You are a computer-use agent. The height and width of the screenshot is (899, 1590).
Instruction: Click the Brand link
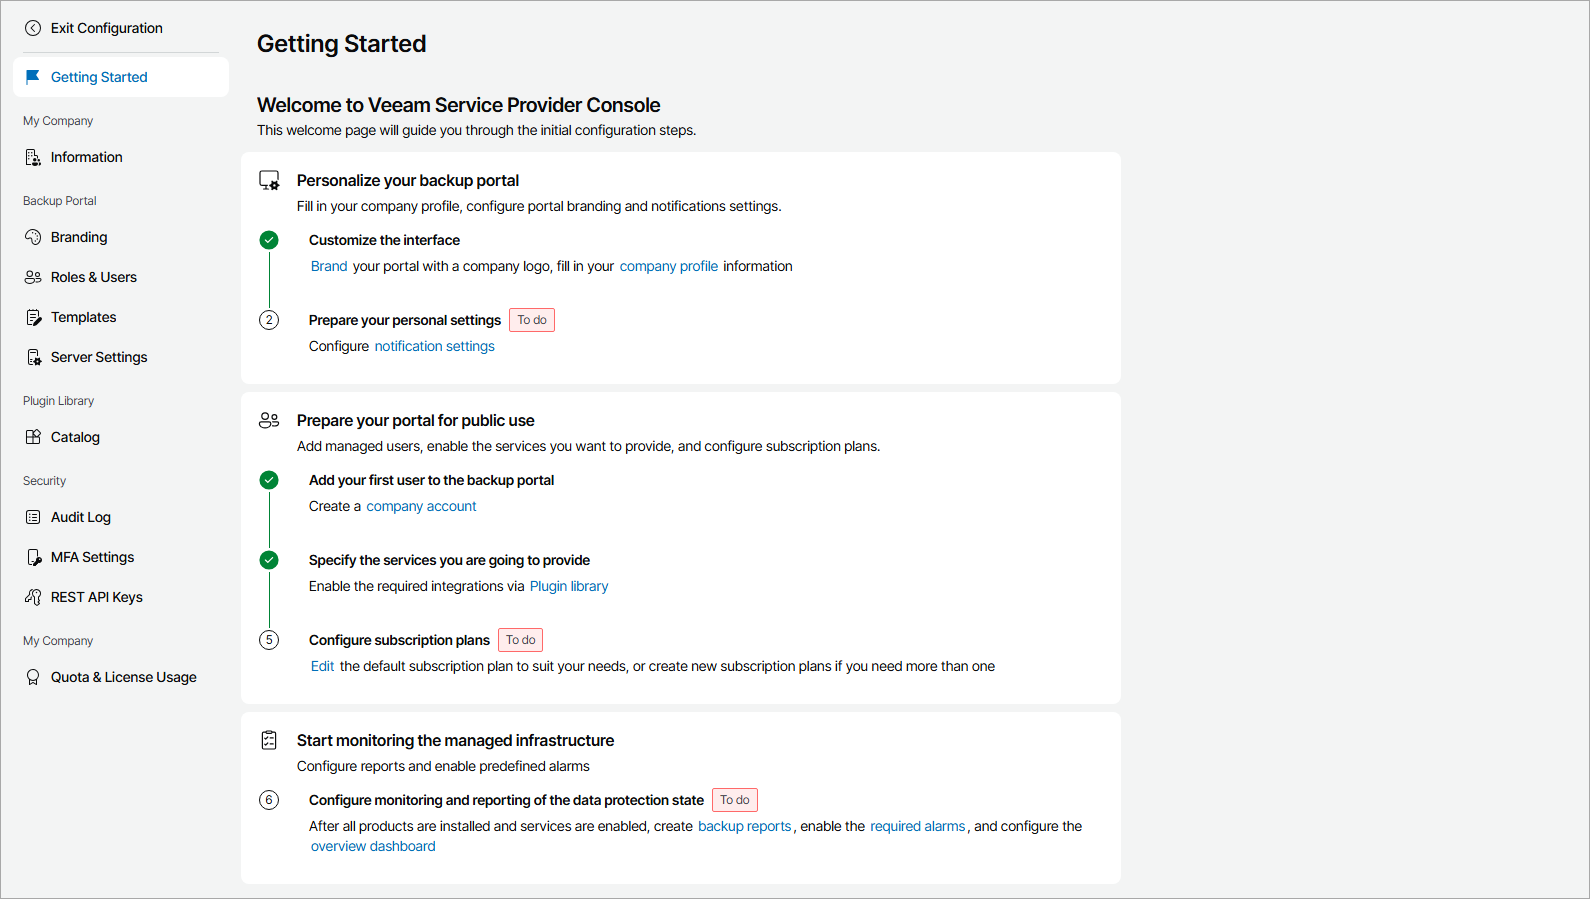[329, 266]
